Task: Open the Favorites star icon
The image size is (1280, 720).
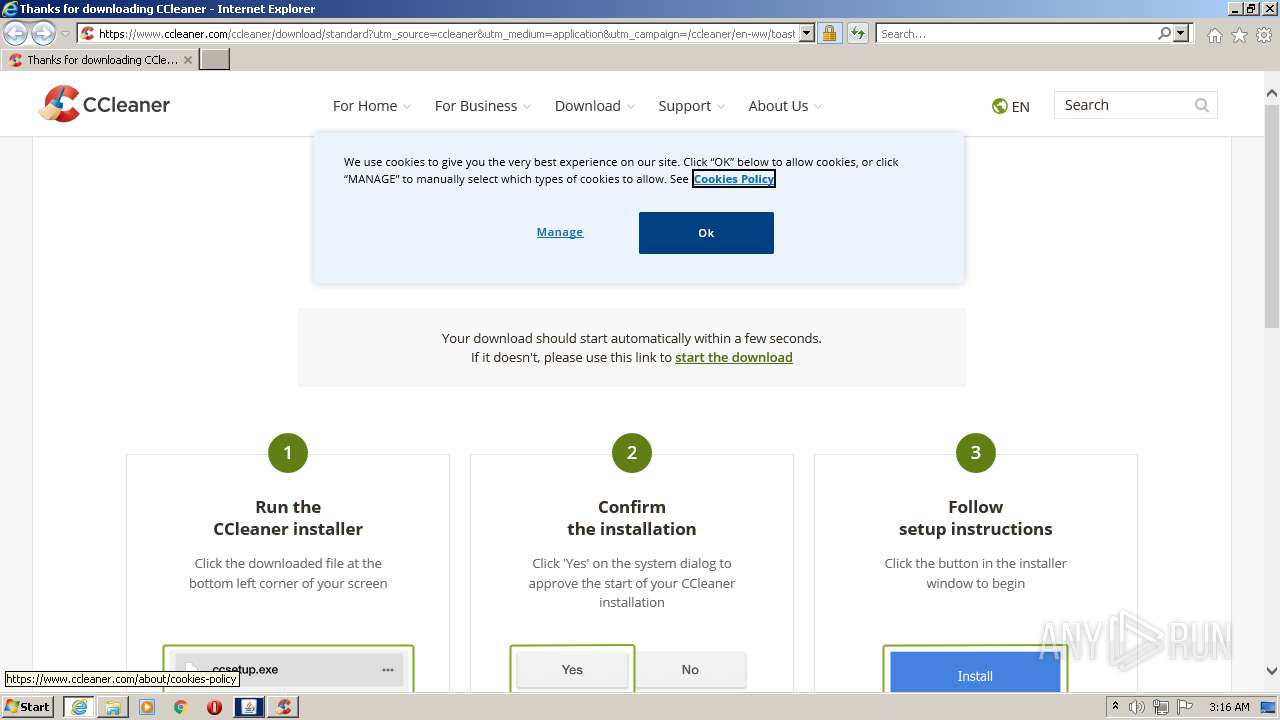Action: coord(1239,35)
